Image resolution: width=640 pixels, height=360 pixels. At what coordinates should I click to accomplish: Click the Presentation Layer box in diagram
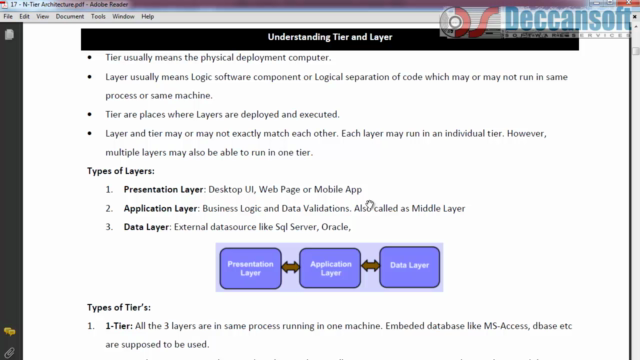pos(251,268)
